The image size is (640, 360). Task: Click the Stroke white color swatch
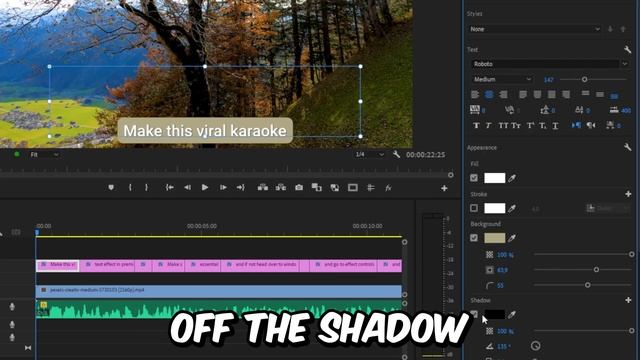(494, 208)
